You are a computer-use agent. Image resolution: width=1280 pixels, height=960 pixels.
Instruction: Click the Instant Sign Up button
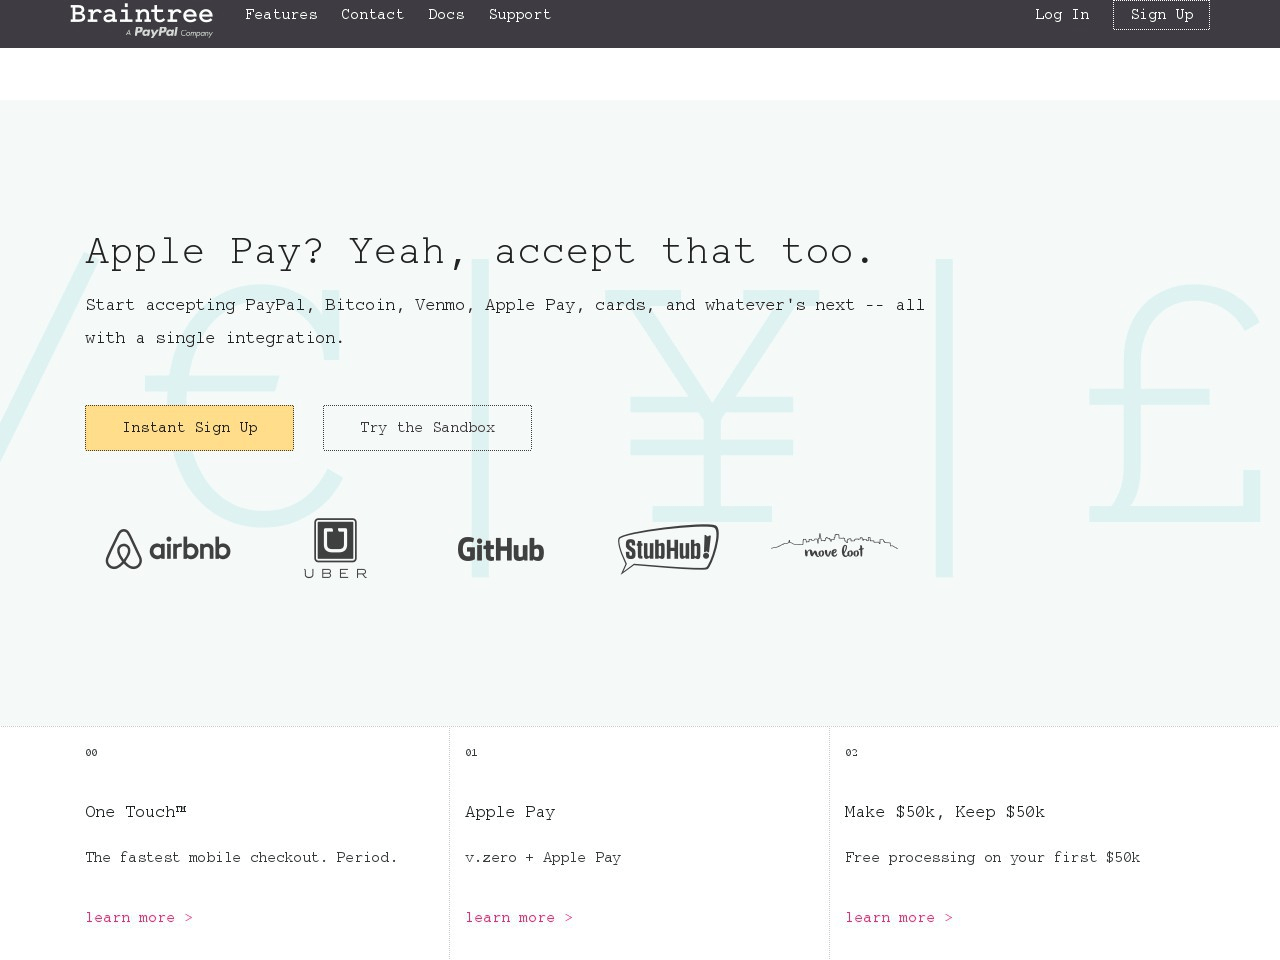click(189, 428)
